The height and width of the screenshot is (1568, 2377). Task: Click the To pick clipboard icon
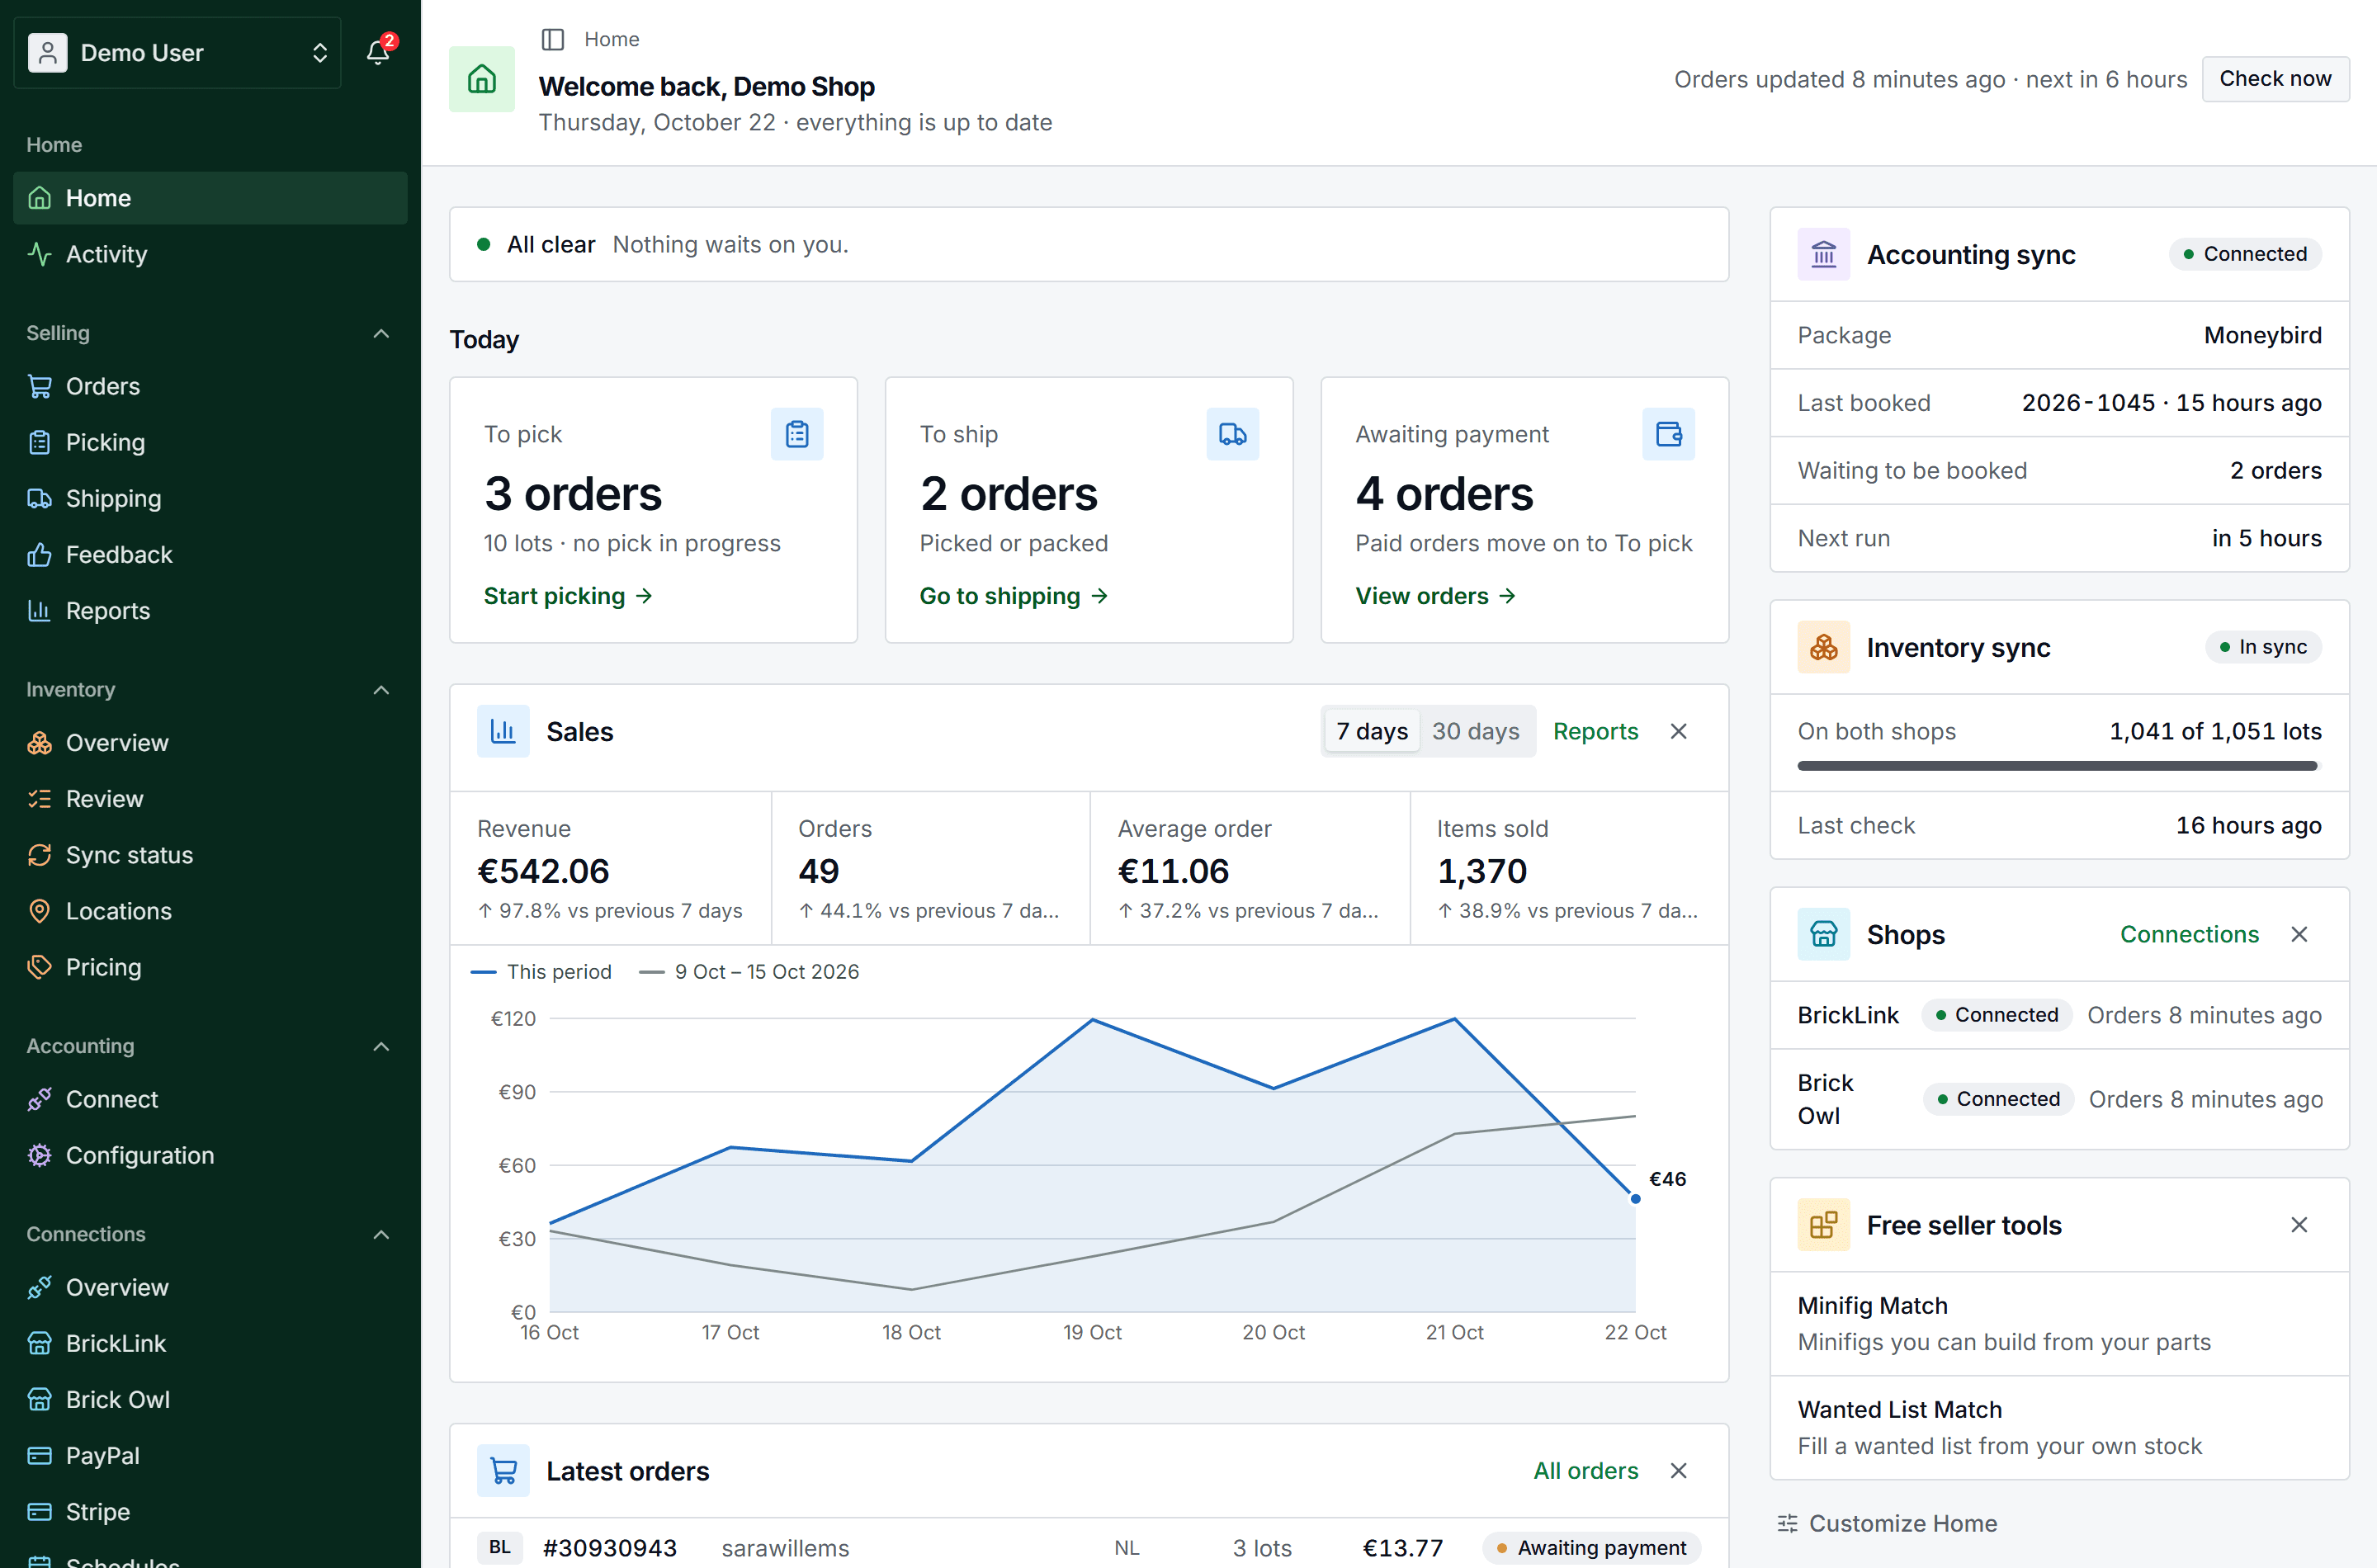pos(797,434)
